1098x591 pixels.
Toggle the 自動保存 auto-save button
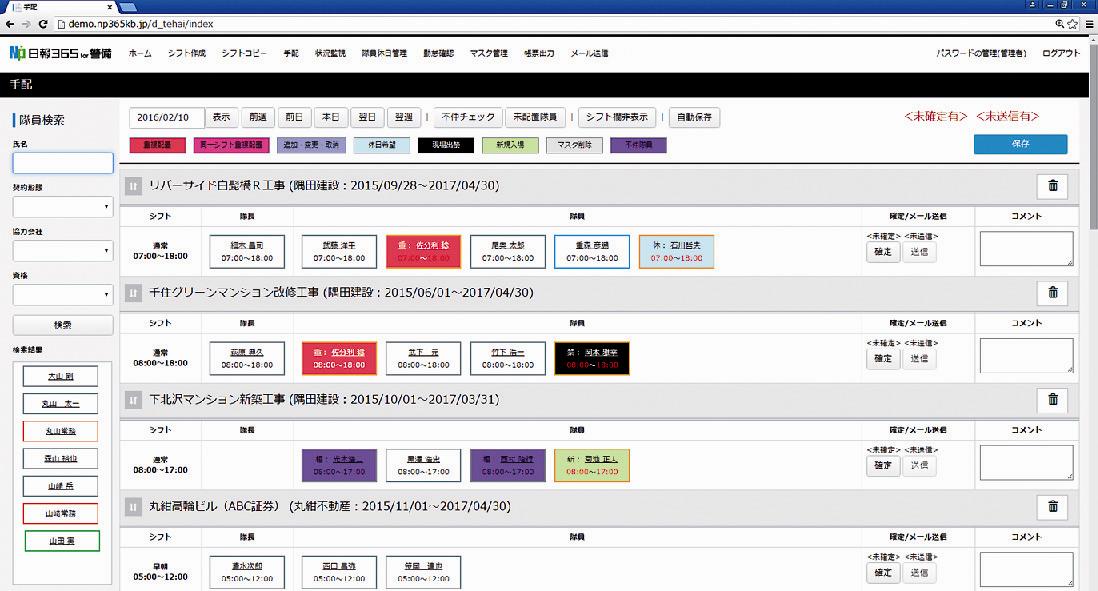click(694, 117)
